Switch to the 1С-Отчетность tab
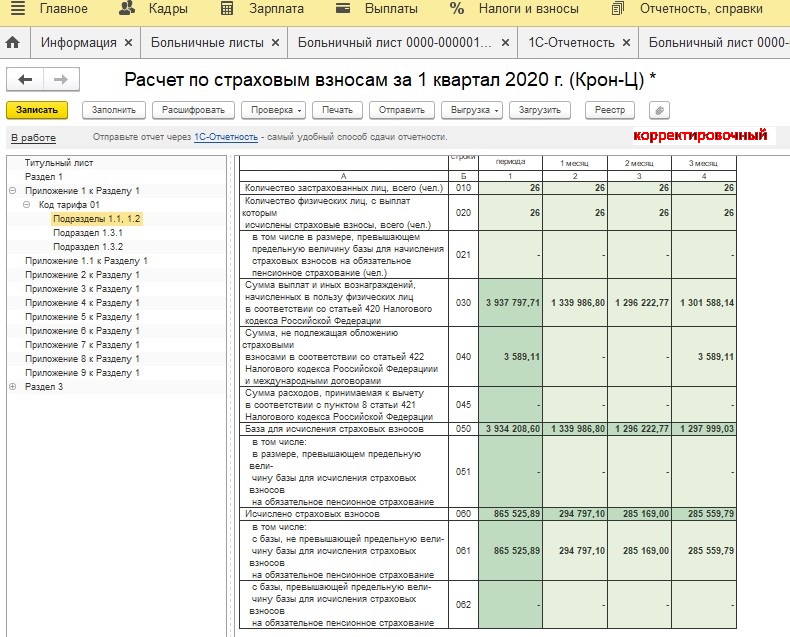This screenshot has height=637, width=790. tap(571, 43)
